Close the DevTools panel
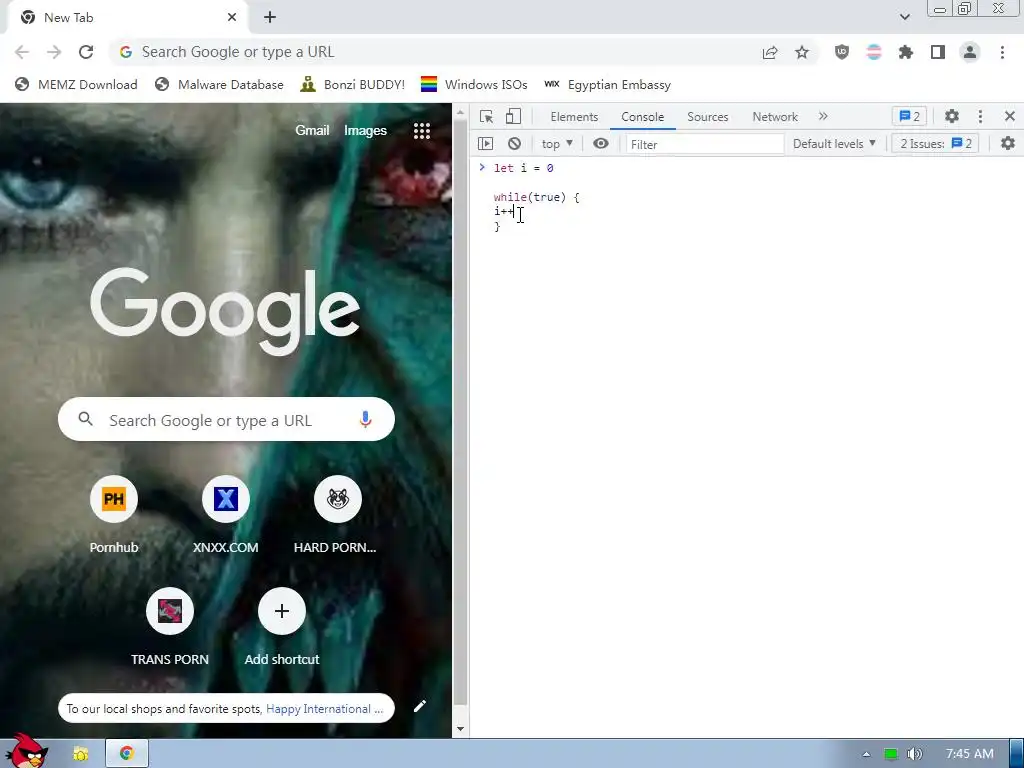 pyautogui.click(x=1010, y=116)
